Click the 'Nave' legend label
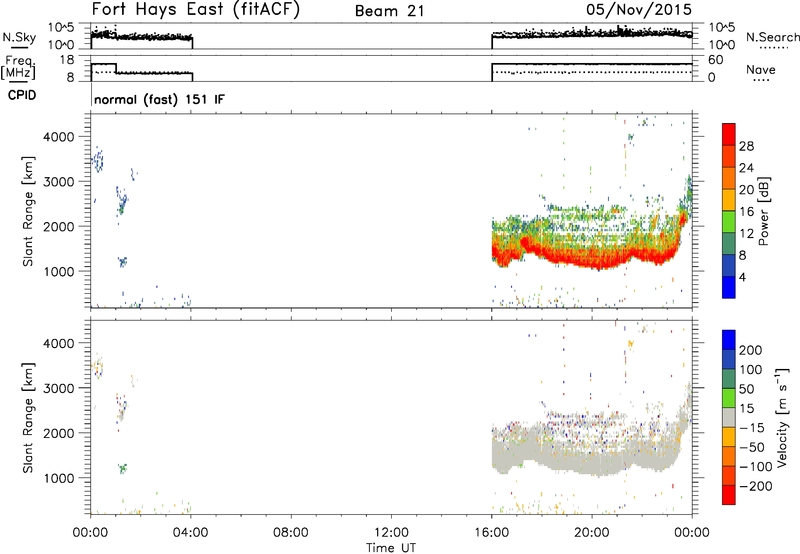800x554 pixels. [x=761, y=69]
